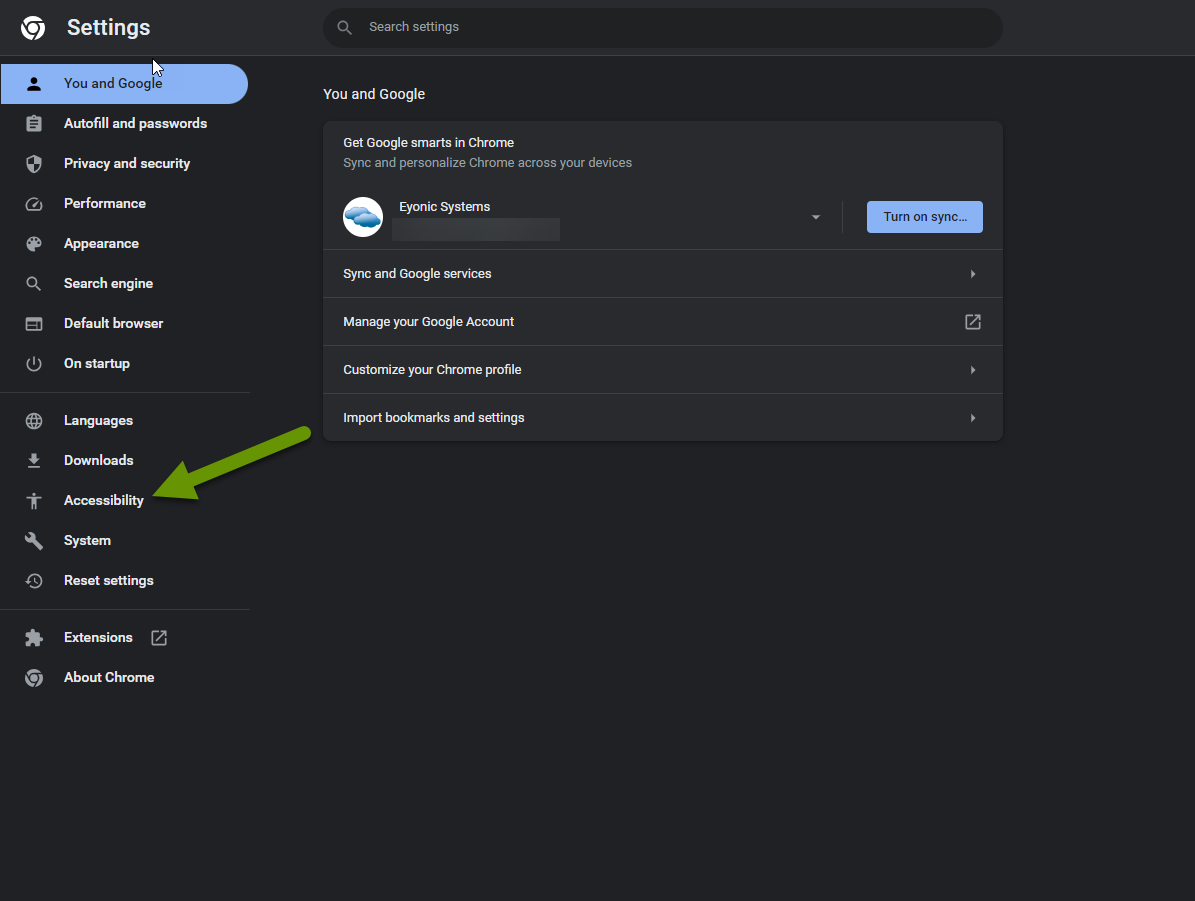Click the Languages globe icon
Screen dimensions: 1195x901
tap(34, 421)
